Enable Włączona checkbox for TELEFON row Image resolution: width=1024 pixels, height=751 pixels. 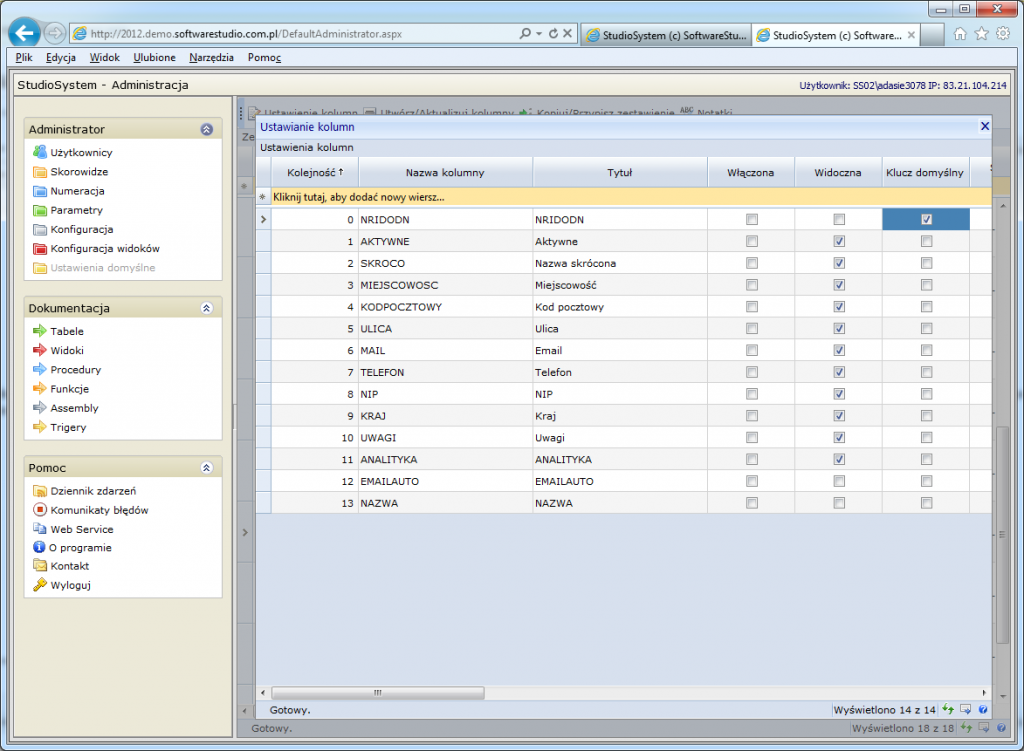coord(752,372)
